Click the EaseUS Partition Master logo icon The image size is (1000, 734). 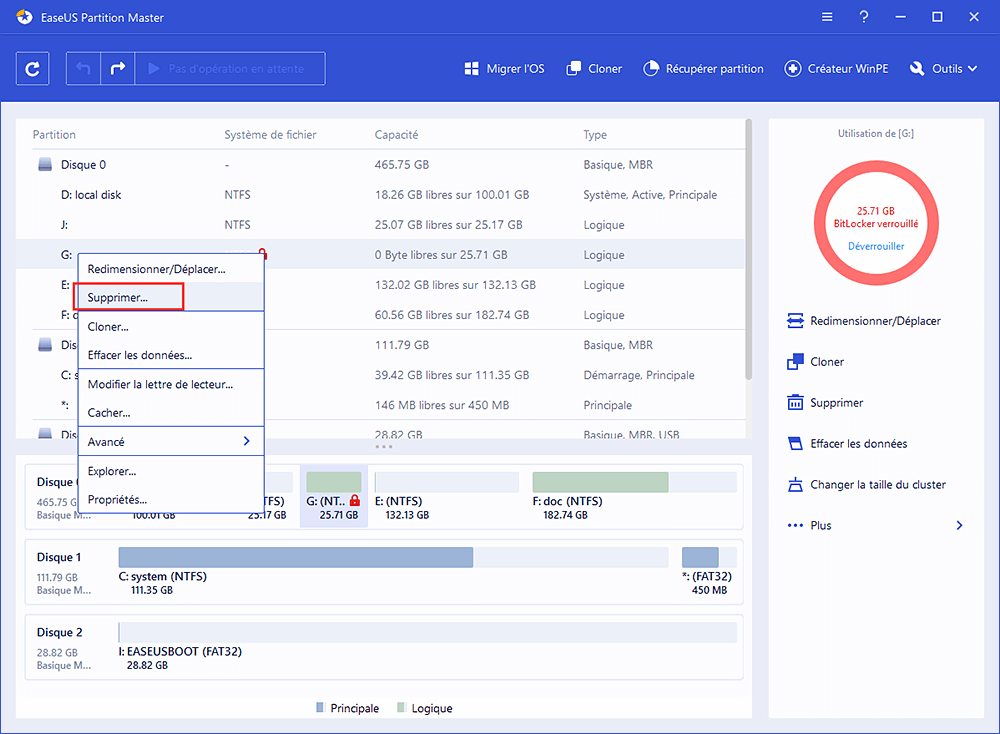(24, 17)
